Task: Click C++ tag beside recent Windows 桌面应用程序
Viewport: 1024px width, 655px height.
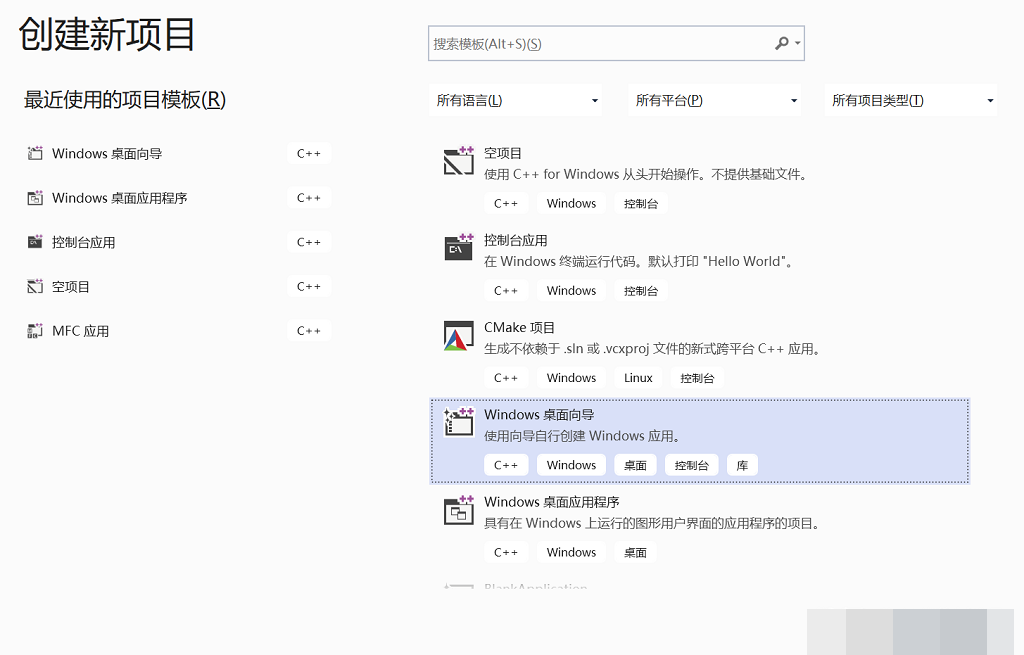Action: tap(309, 198)
